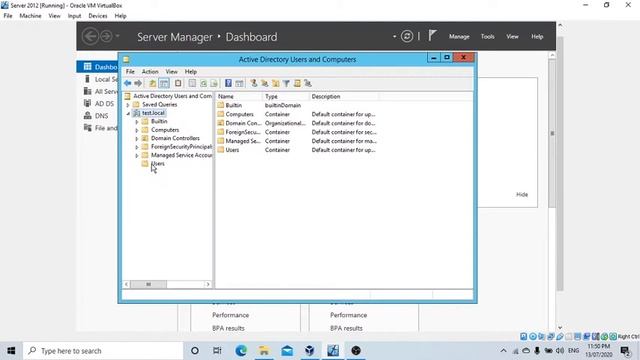
Task: Click the Hide link in Server Manager
Action: point(522,195)
